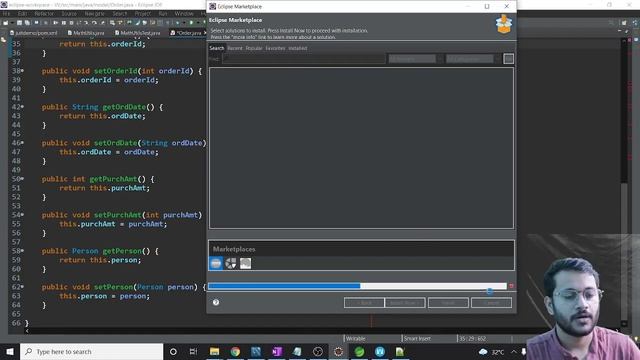Screen dimensions: 640x360
Task: Collapse the getPerson method at line 58
Action: (x=22, y=251)
